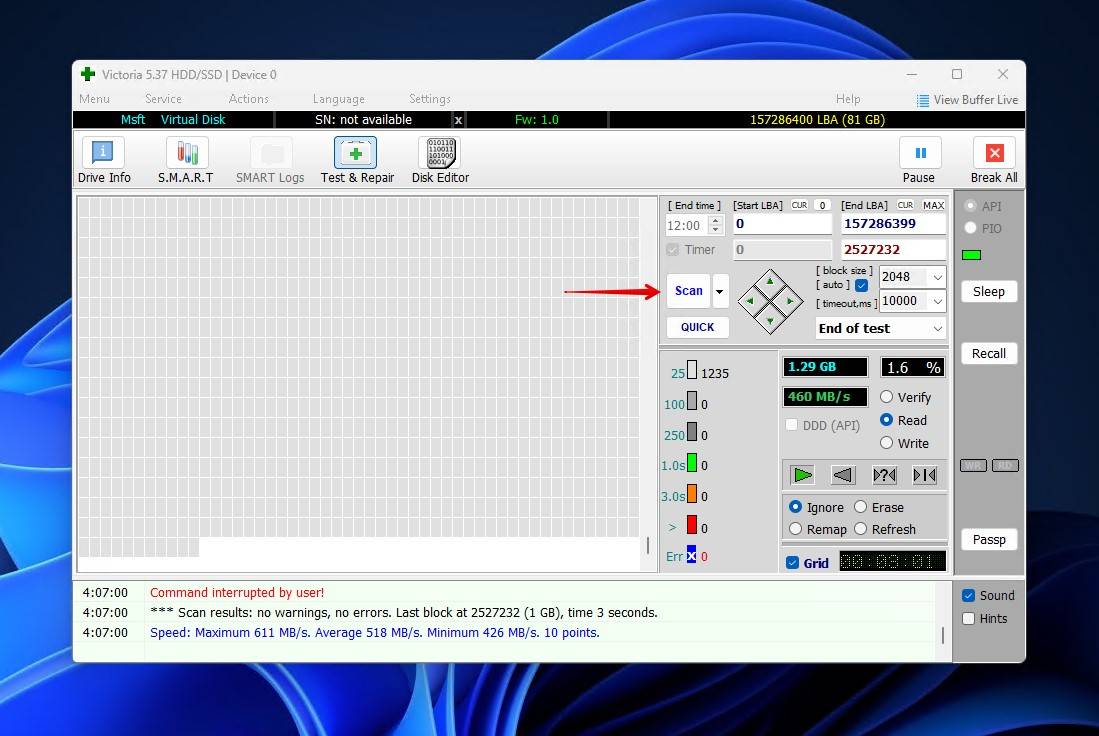Viewport: 1099px width, 736px height.
Task: Select the Write radio button
Action: pos(887,443)
